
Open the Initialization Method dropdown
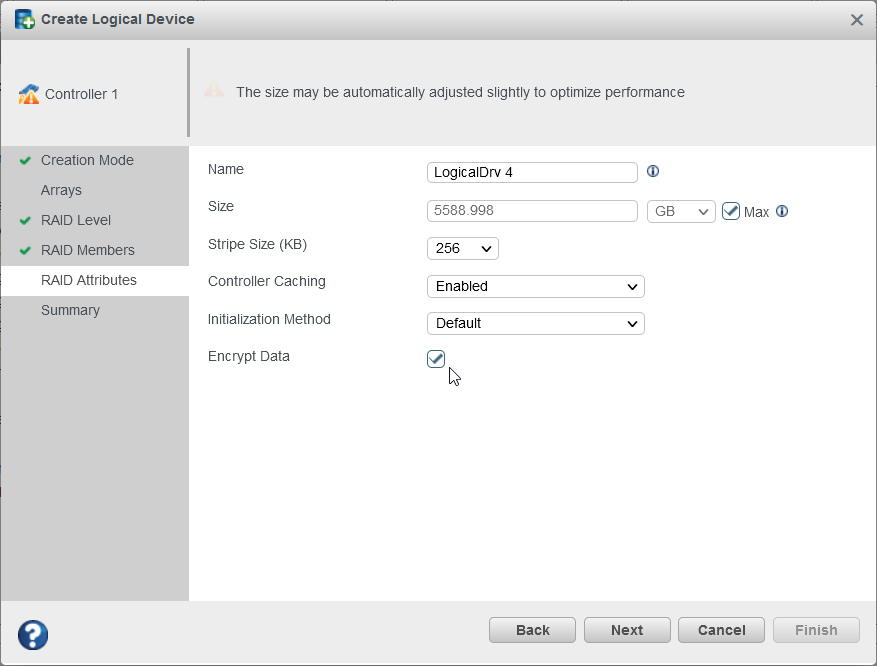pos(535,323)
